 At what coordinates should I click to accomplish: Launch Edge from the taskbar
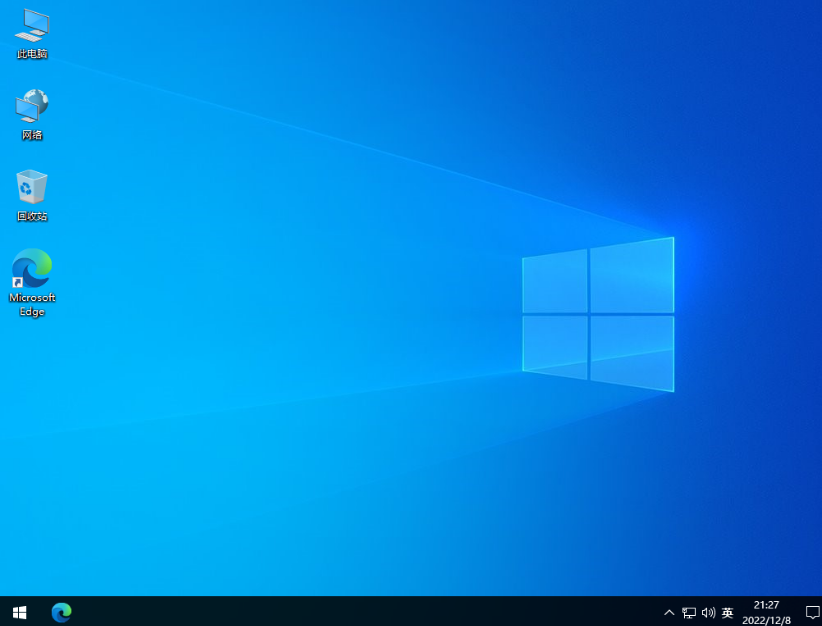pyautogui.click(x=61, y=612)
